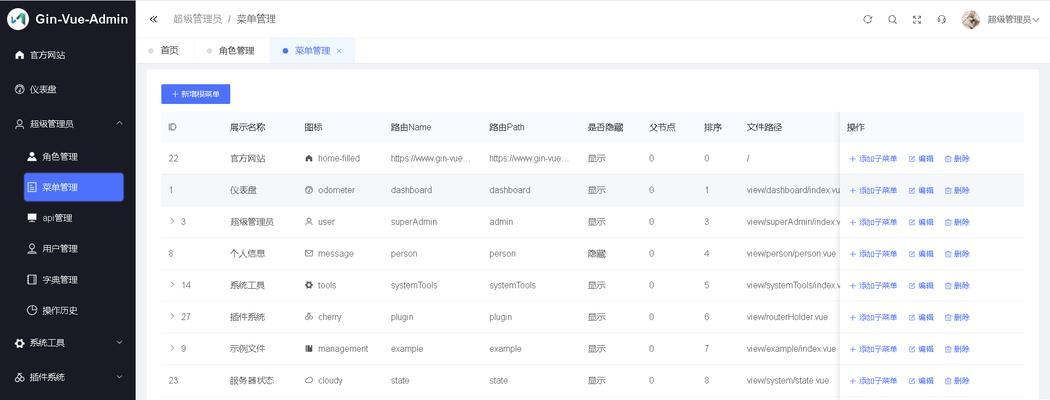Click view/routerHolder.vue file path cell
This screenshot has height=400, width=1050.
point(790,317)
